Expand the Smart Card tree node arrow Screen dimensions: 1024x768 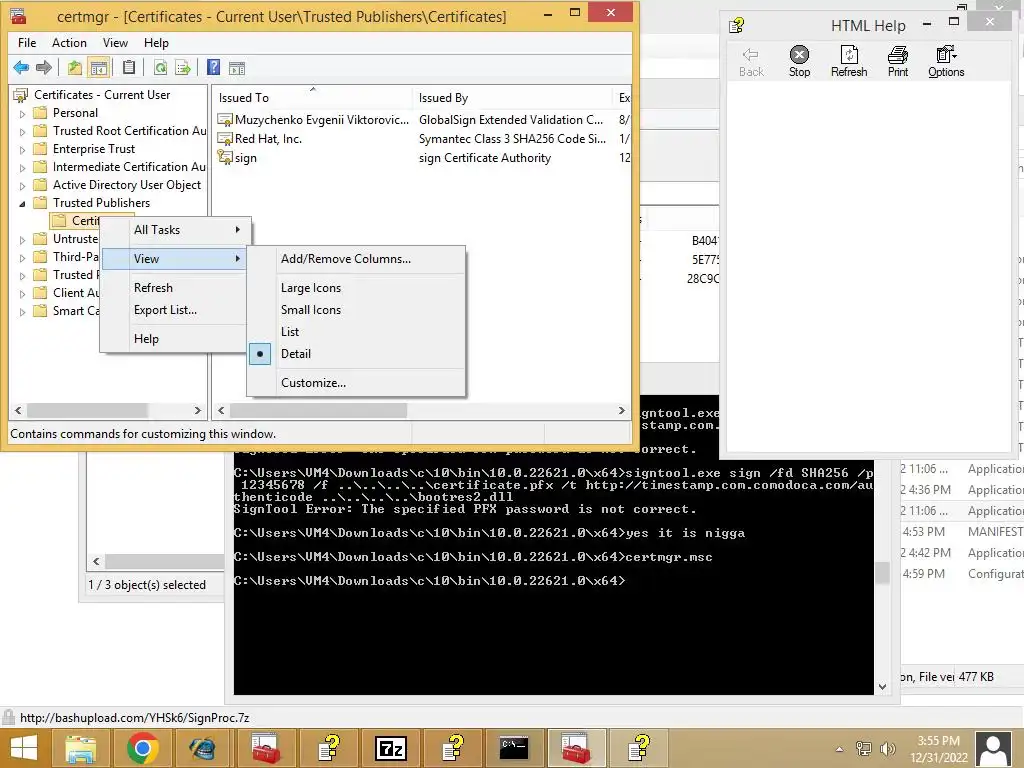[22, 312]
